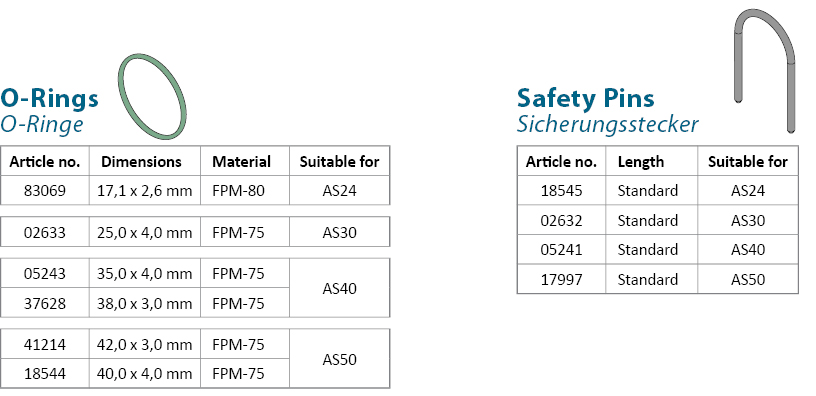
Task: Select the Safety Pins heading
Action: tap(585, 98)
